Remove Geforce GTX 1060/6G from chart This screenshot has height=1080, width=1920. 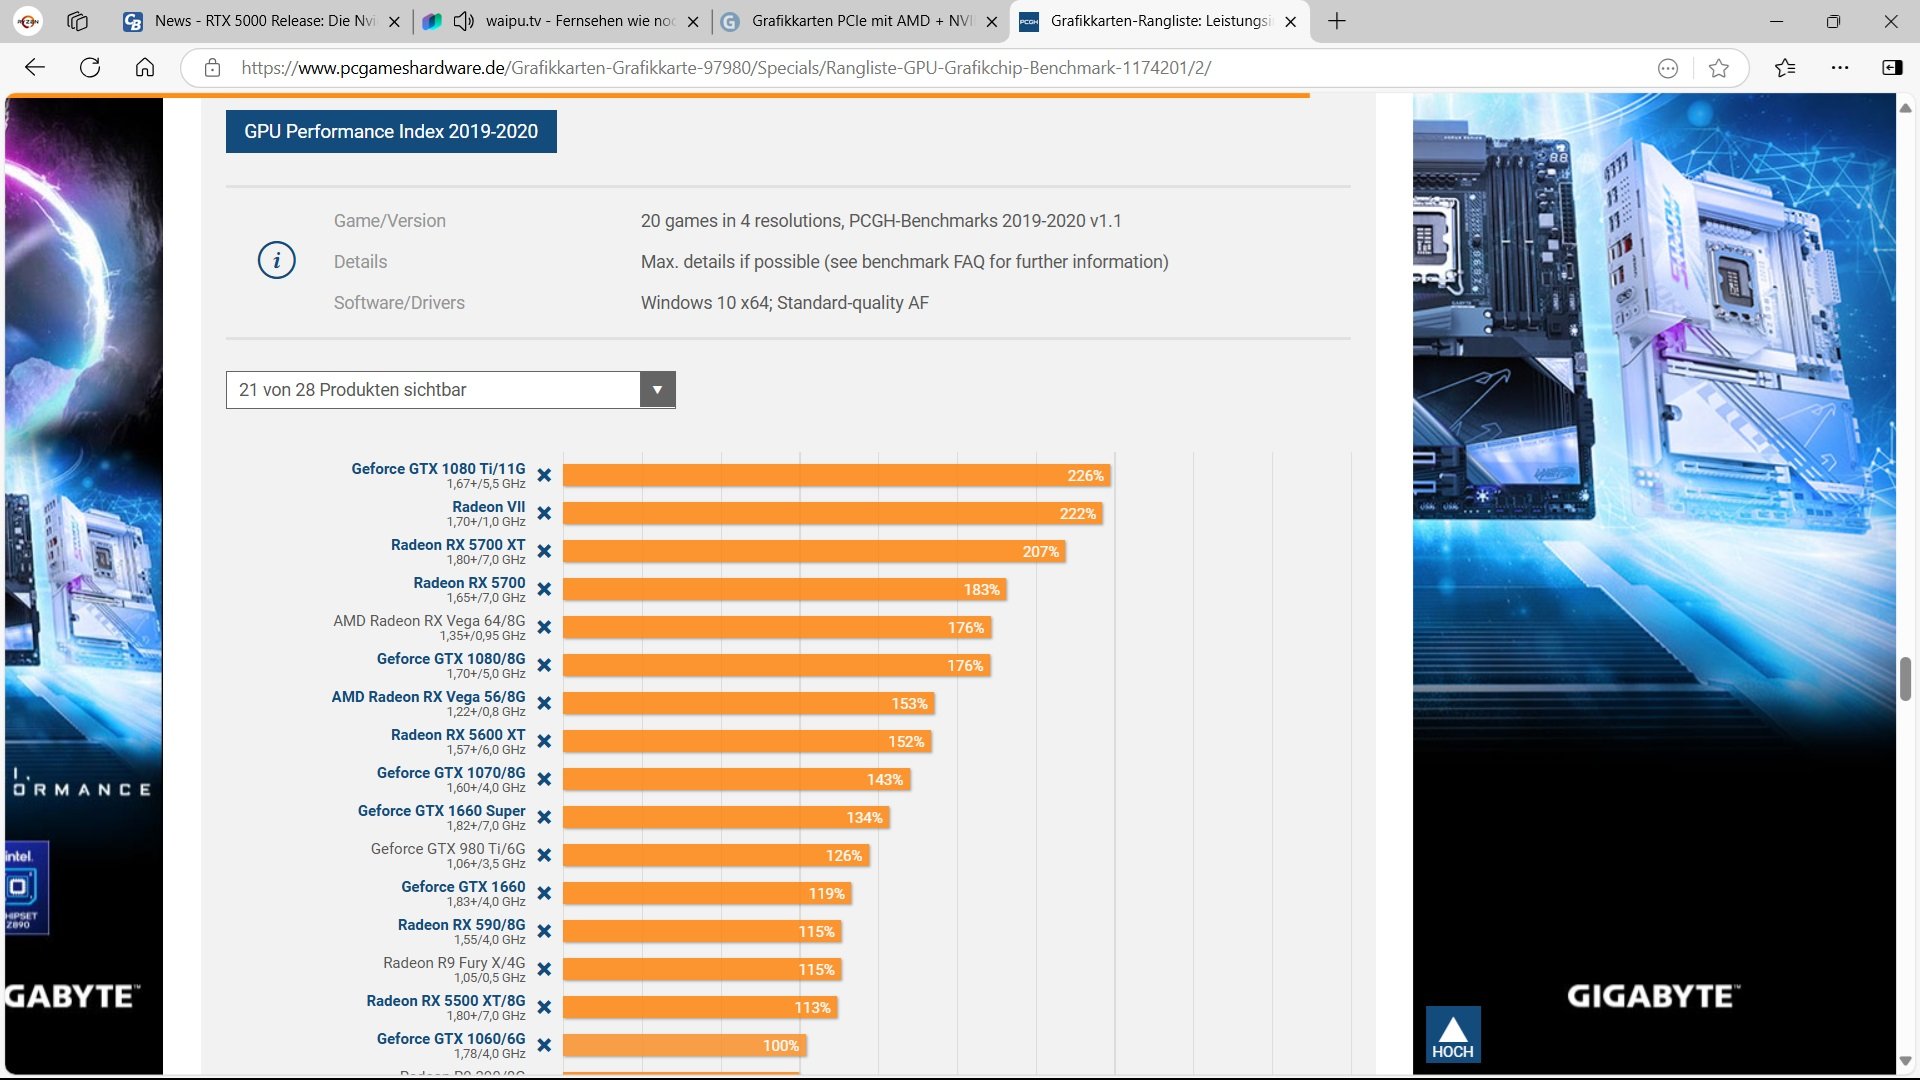click(x=544, y=1046)
